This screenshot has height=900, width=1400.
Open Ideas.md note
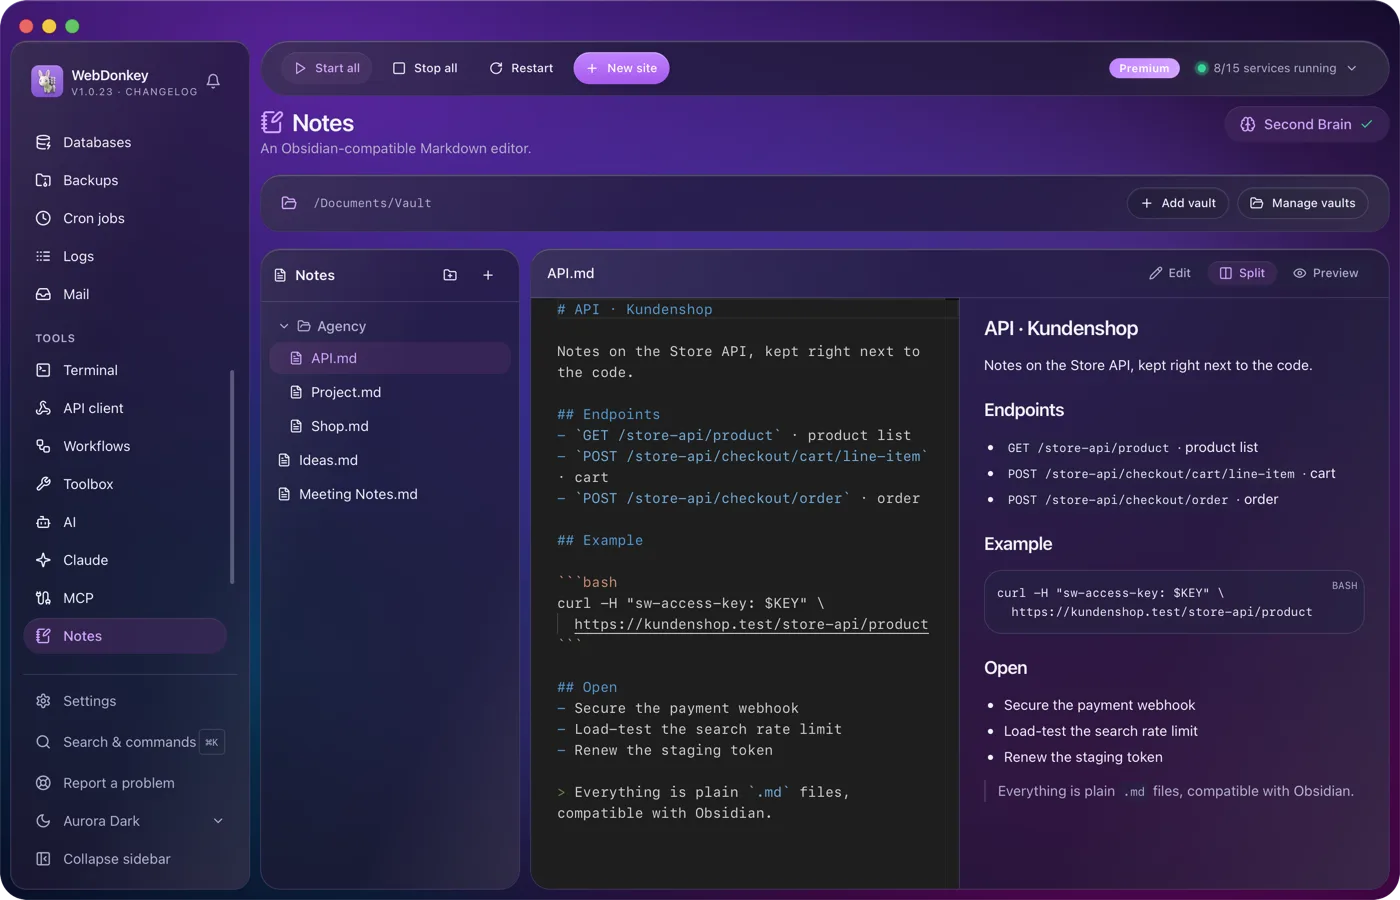tap(390, 460)
